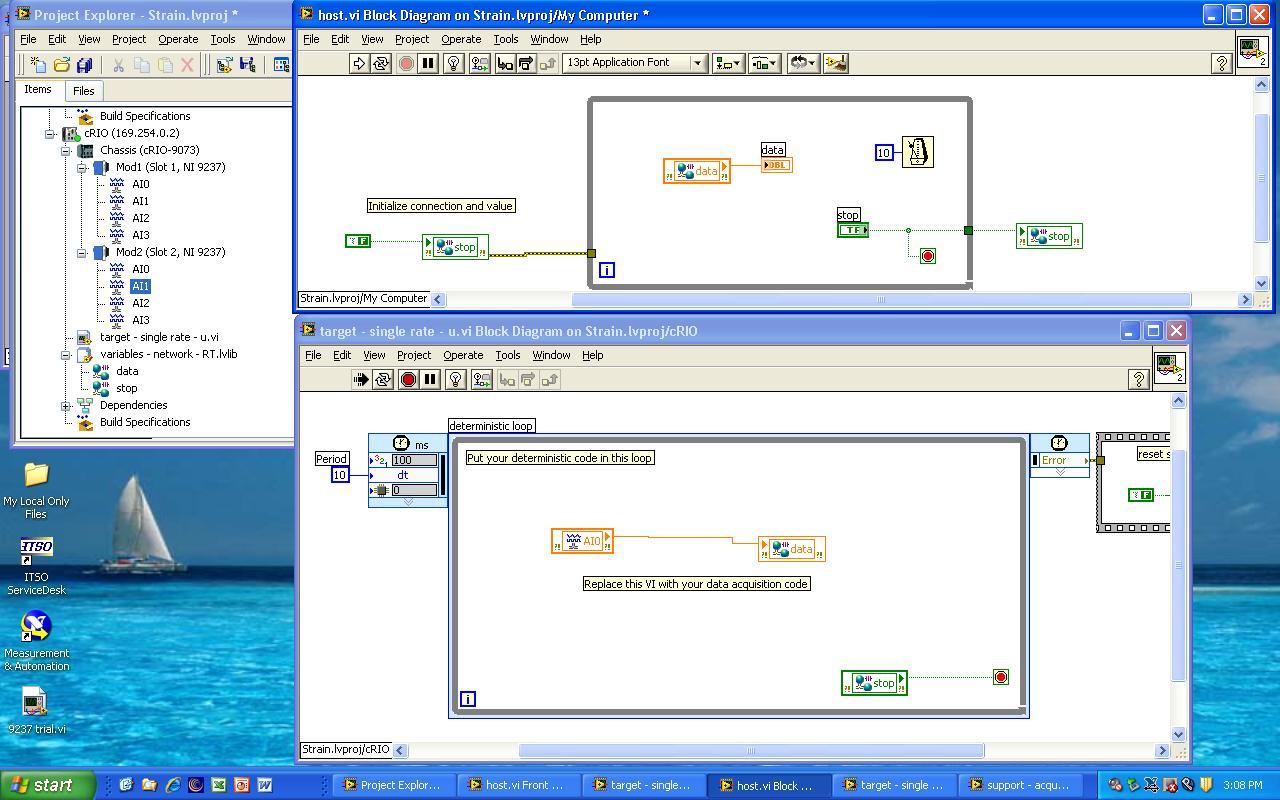Click red Abort button in target vi
Viewport: 1280px width, 800px height.
408,379
